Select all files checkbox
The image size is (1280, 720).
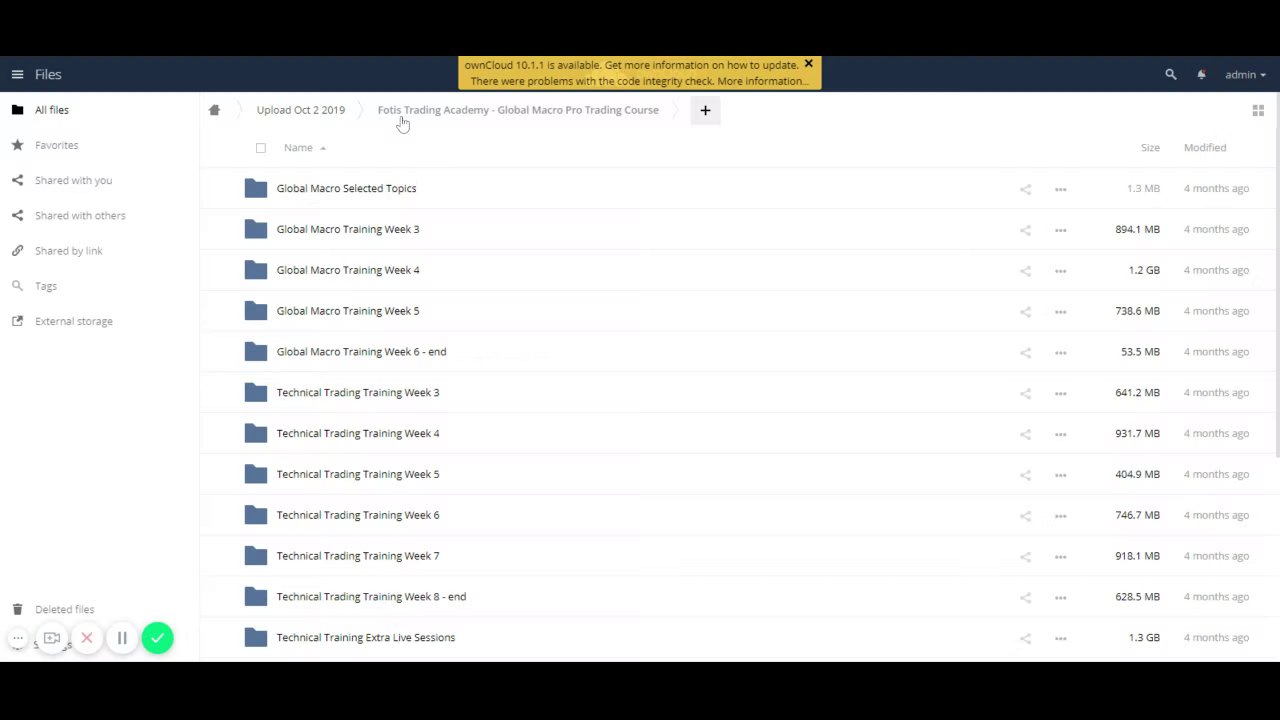261,148
